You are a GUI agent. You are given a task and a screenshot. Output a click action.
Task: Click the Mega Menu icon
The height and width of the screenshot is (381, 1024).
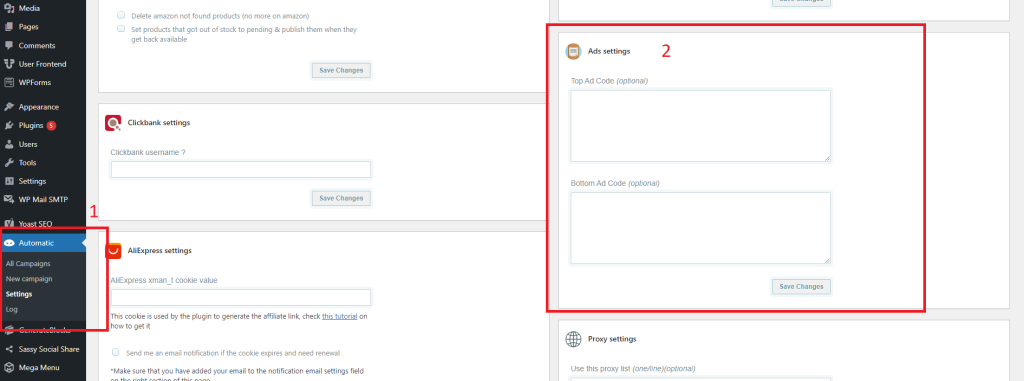tap(9, 367)
